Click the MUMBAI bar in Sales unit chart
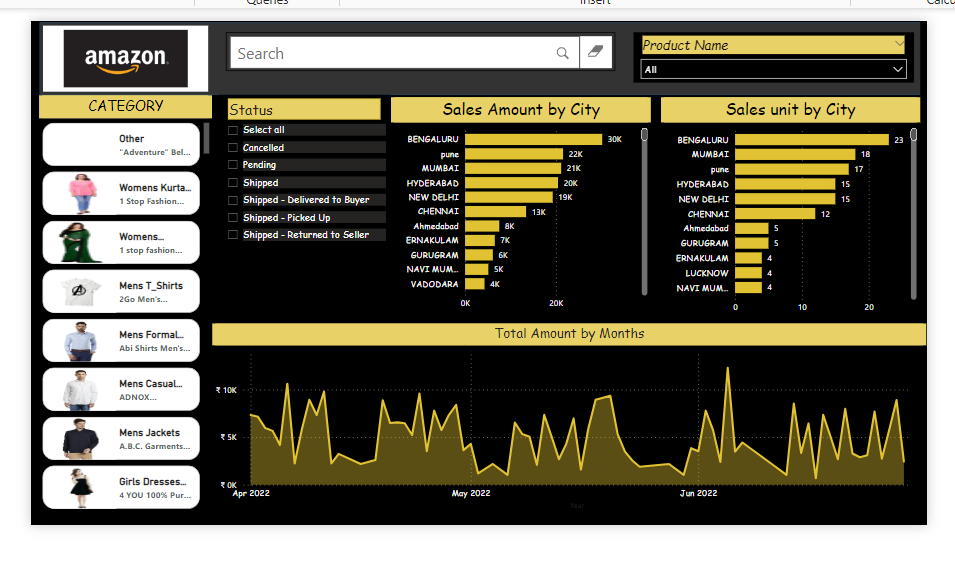Image resolution: width=955 pixels, height=583 pixels. (795, 155)
